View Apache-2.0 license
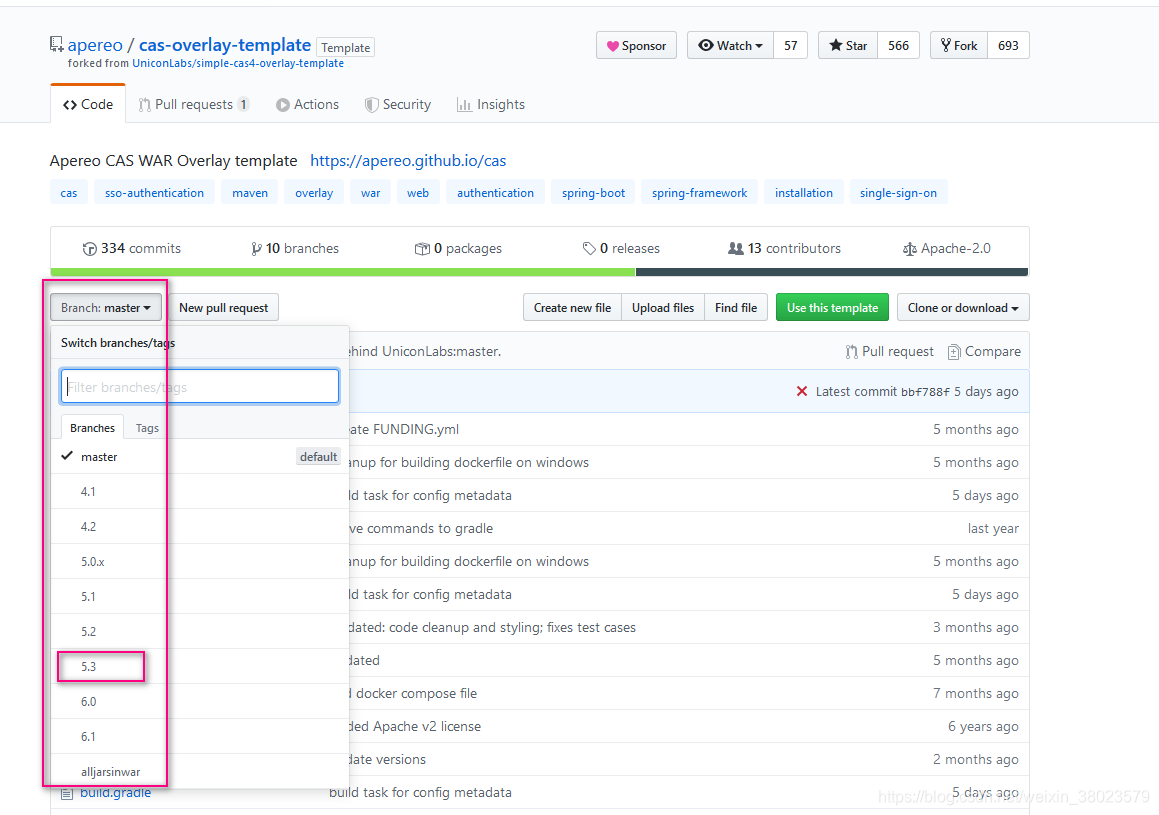The height and width of the screenshot is (815, 1159). point(947,248)
